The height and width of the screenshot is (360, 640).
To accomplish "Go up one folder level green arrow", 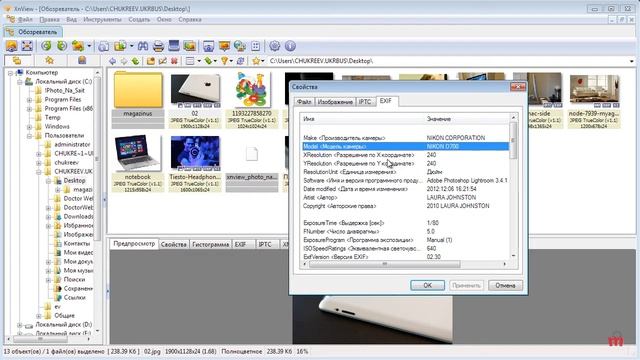I will 135,61.
